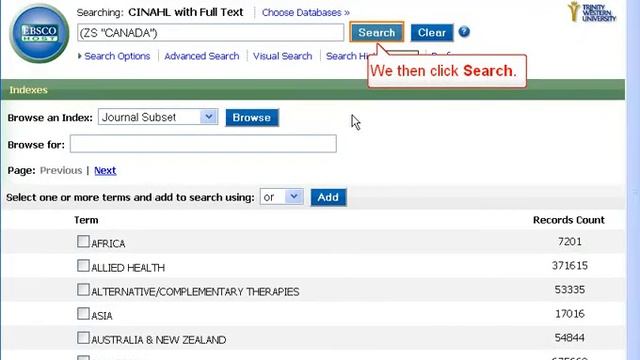Check AUSTRALIA & NEW ZEALAND checkbox
Viewport: 640px width, 360px height.
point(83,338)
